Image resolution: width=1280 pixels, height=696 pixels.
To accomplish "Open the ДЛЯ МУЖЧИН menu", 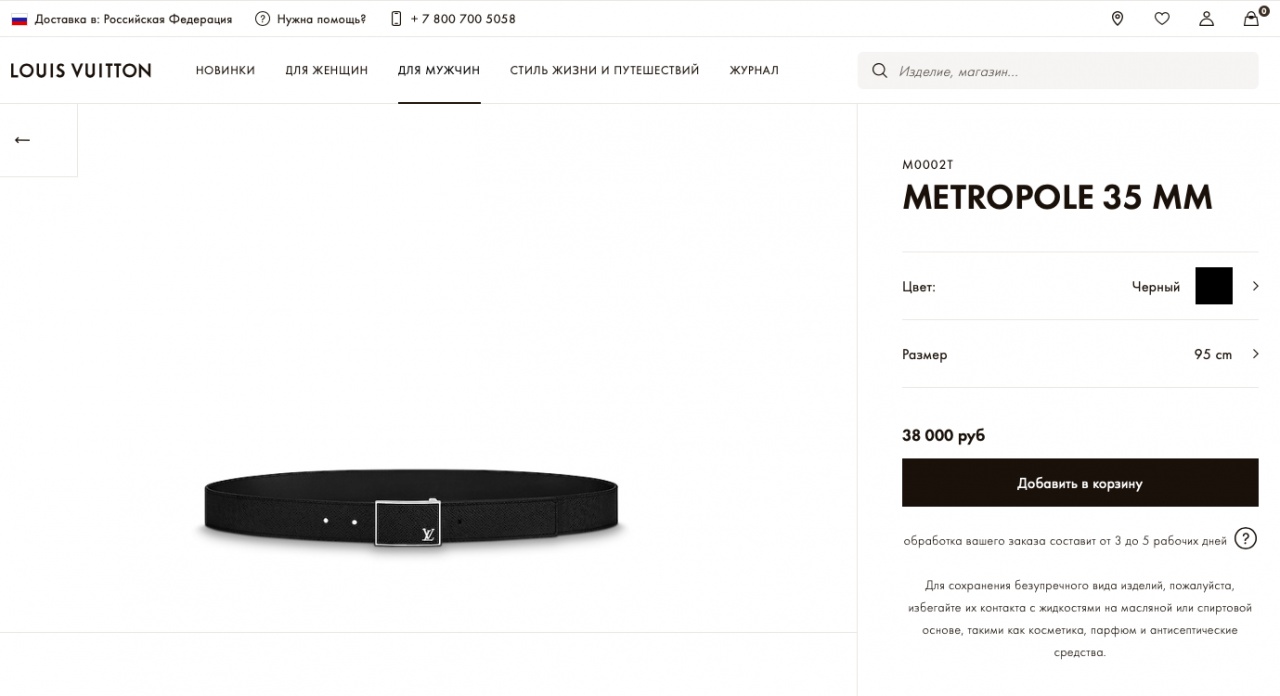I will (x=439, y=70).
